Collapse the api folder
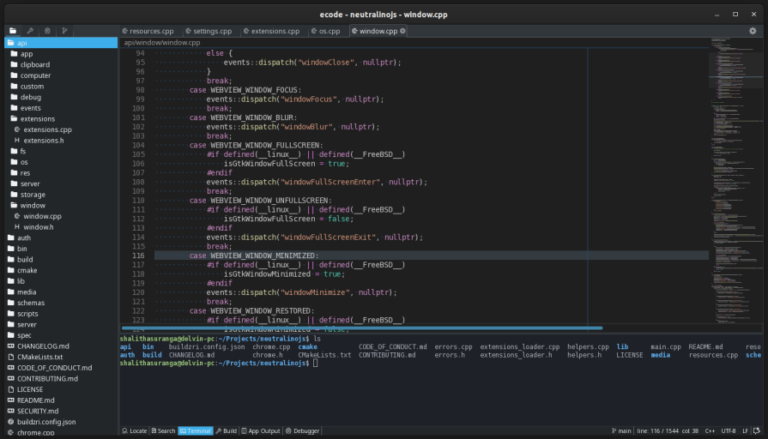768x439 pixels. pos(61,43)
